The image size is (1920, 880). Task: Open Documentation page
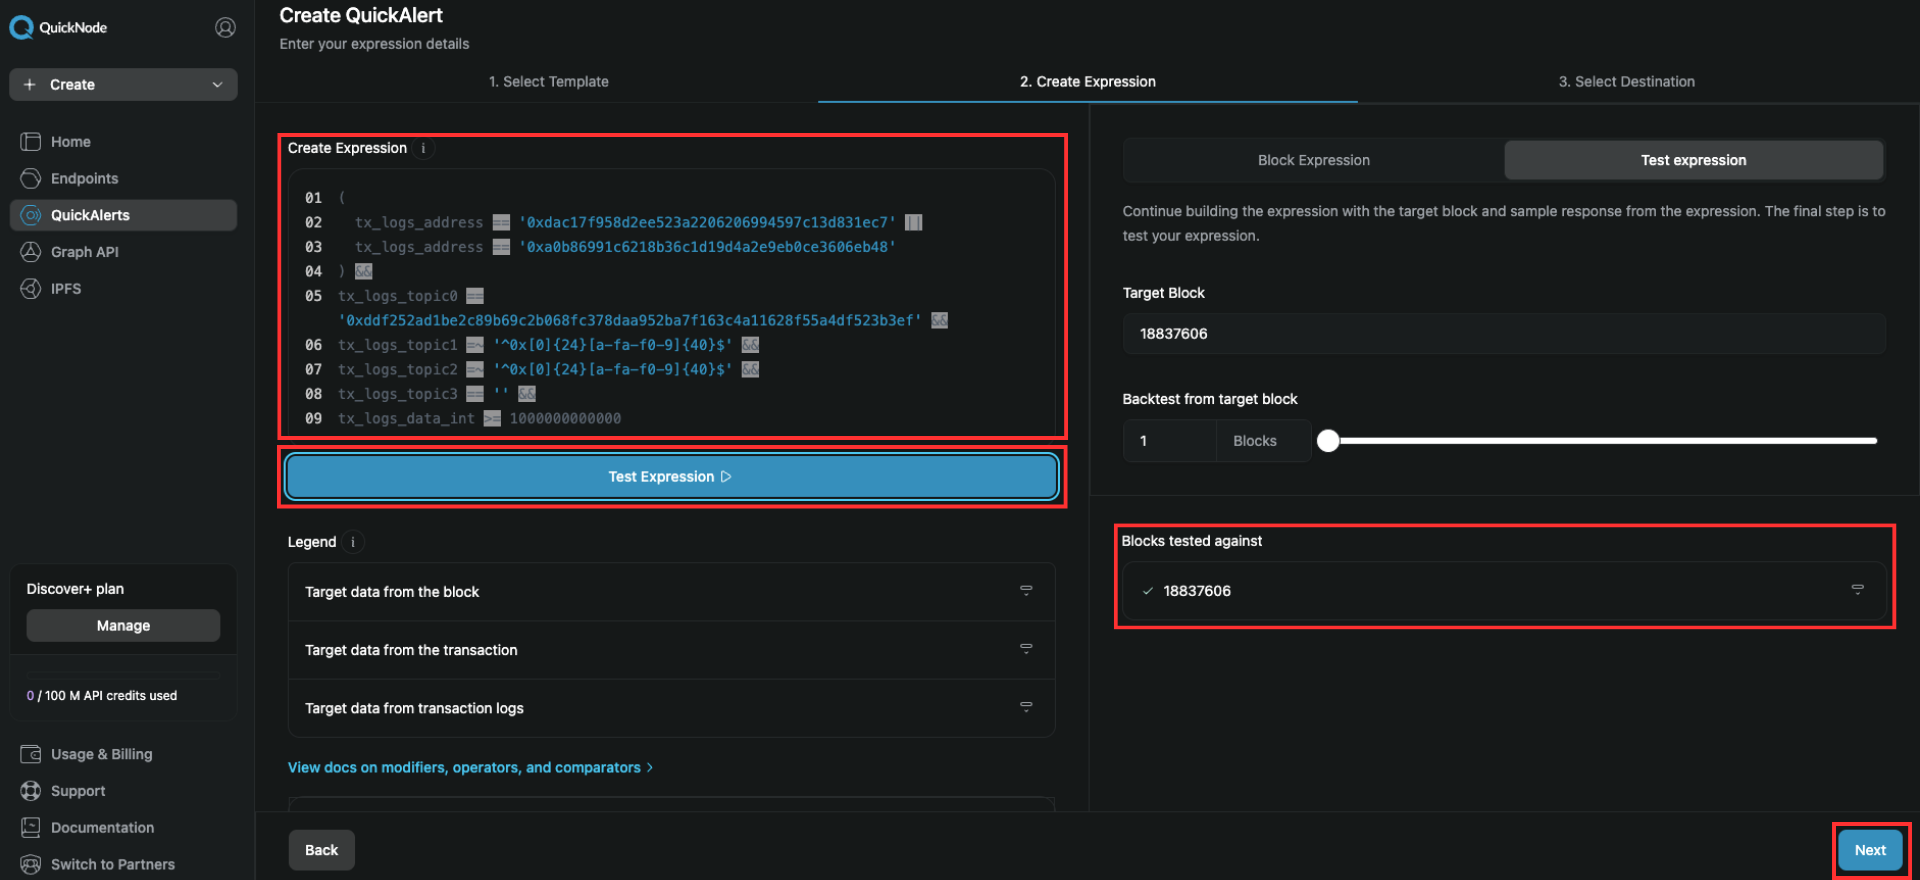tap(102, 828)
